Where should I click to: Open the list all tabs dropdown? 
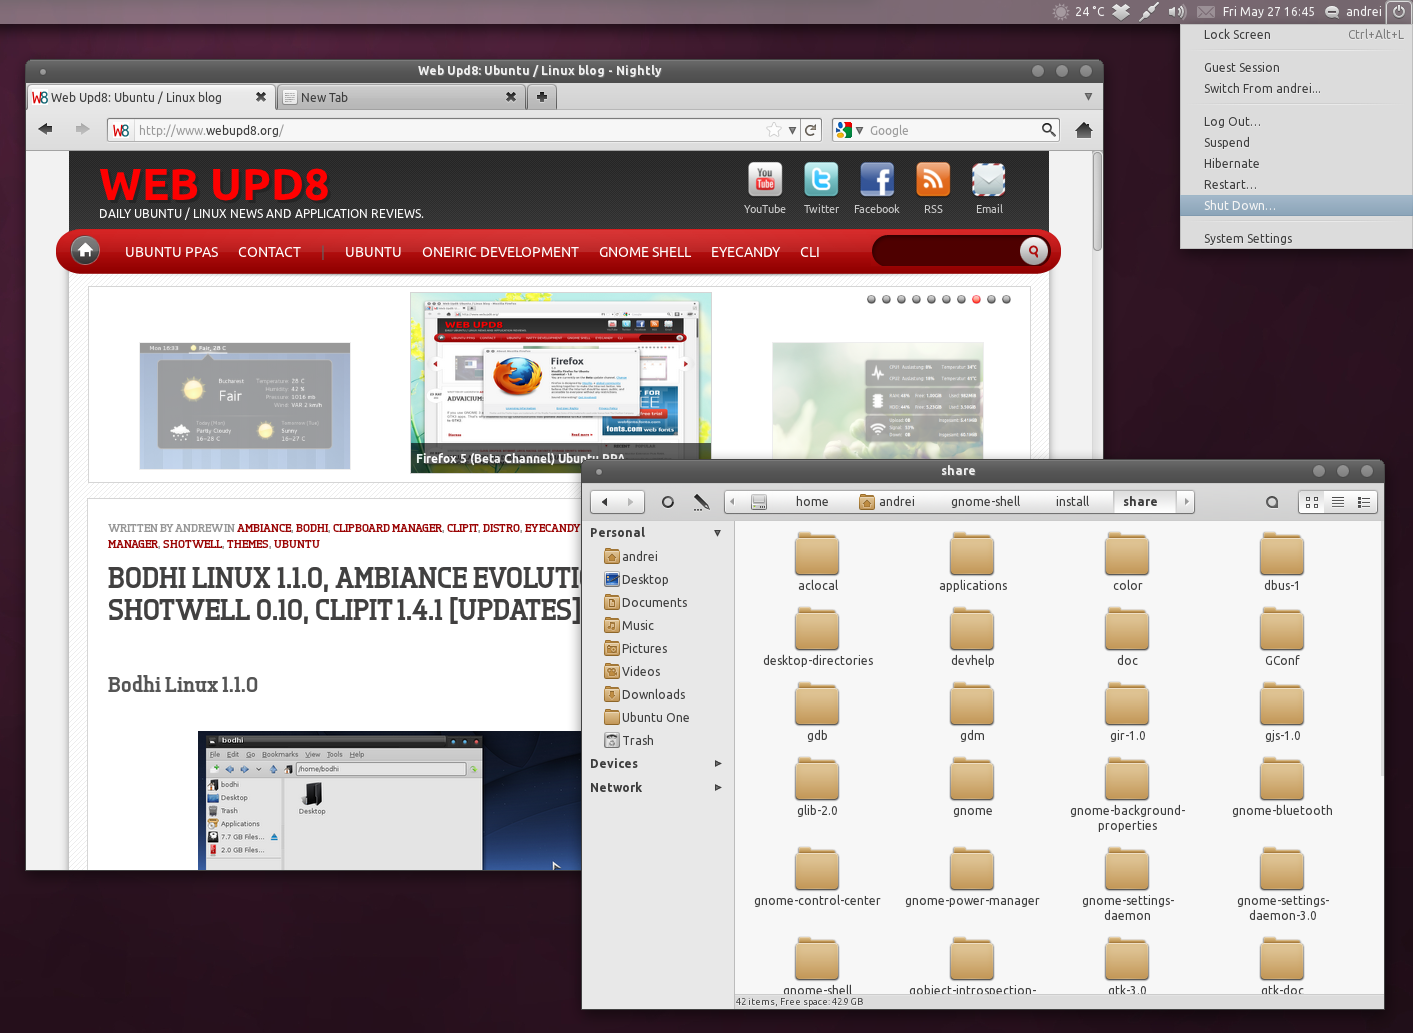pyautogui.click(x=1088, y=97)
